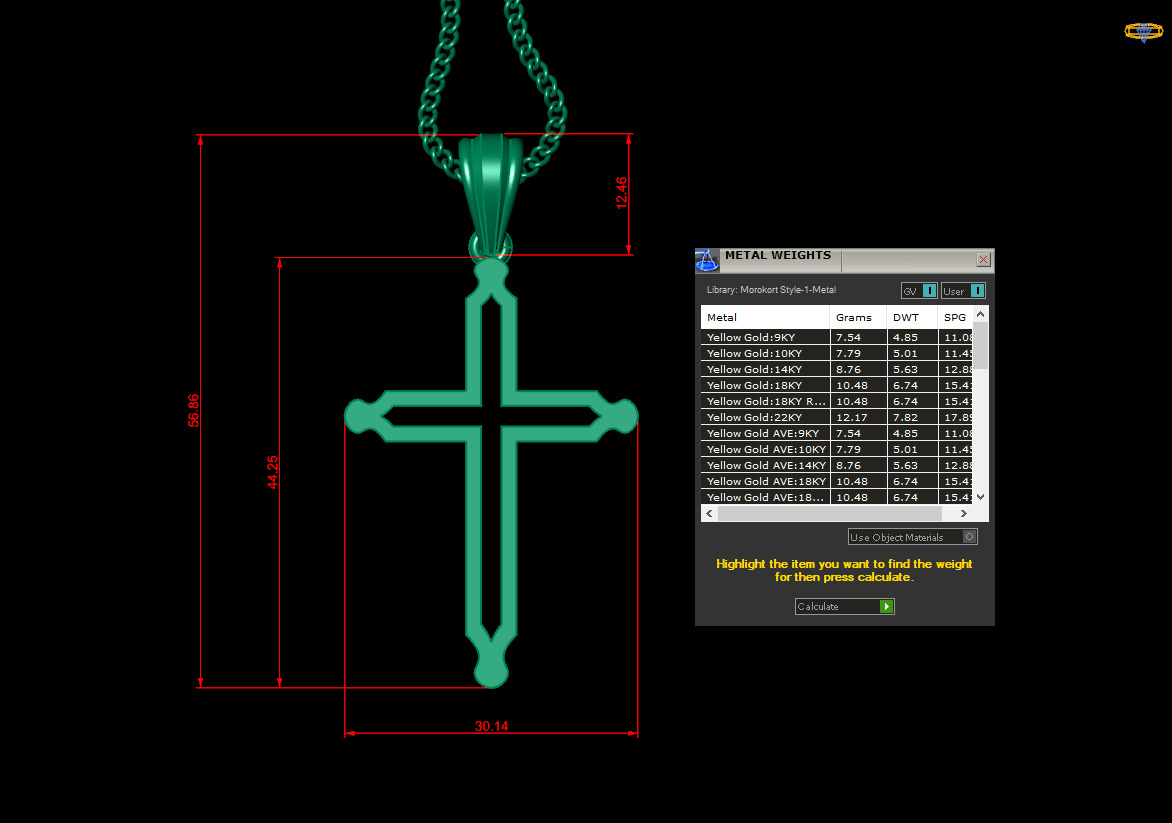This screenshot has width=1172, height=823.
Task: Sort by the SPG column header
Action: 955,317
